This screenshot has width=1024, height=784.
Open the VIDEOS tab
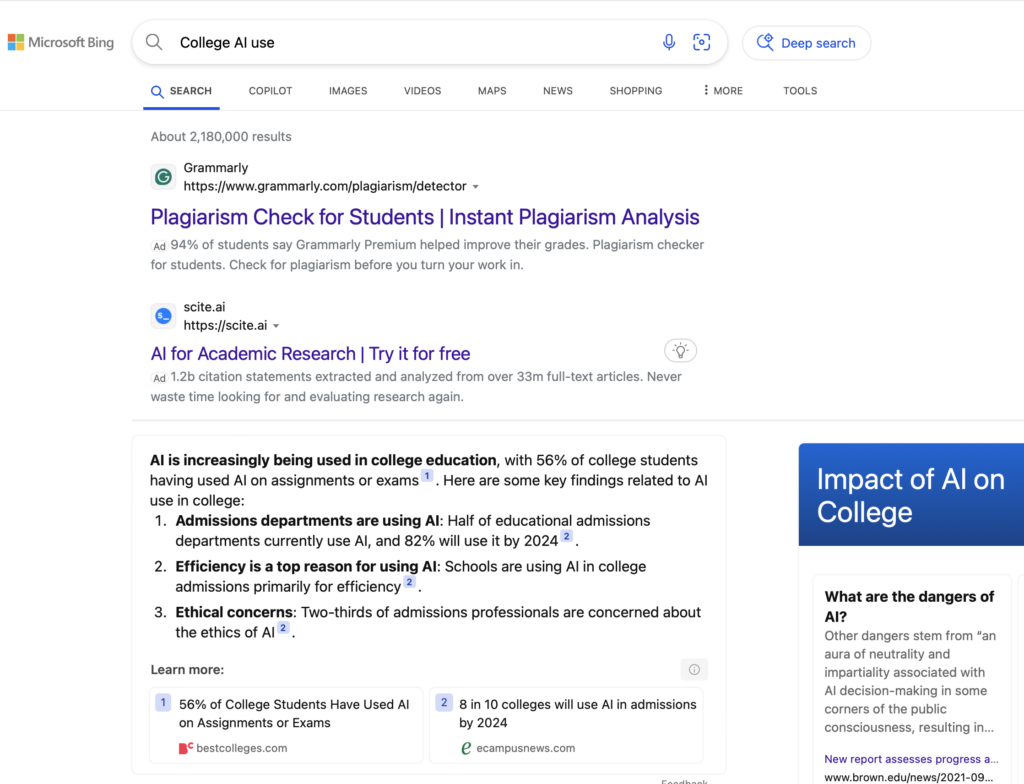pyautogui.click(x=423, y=91)
